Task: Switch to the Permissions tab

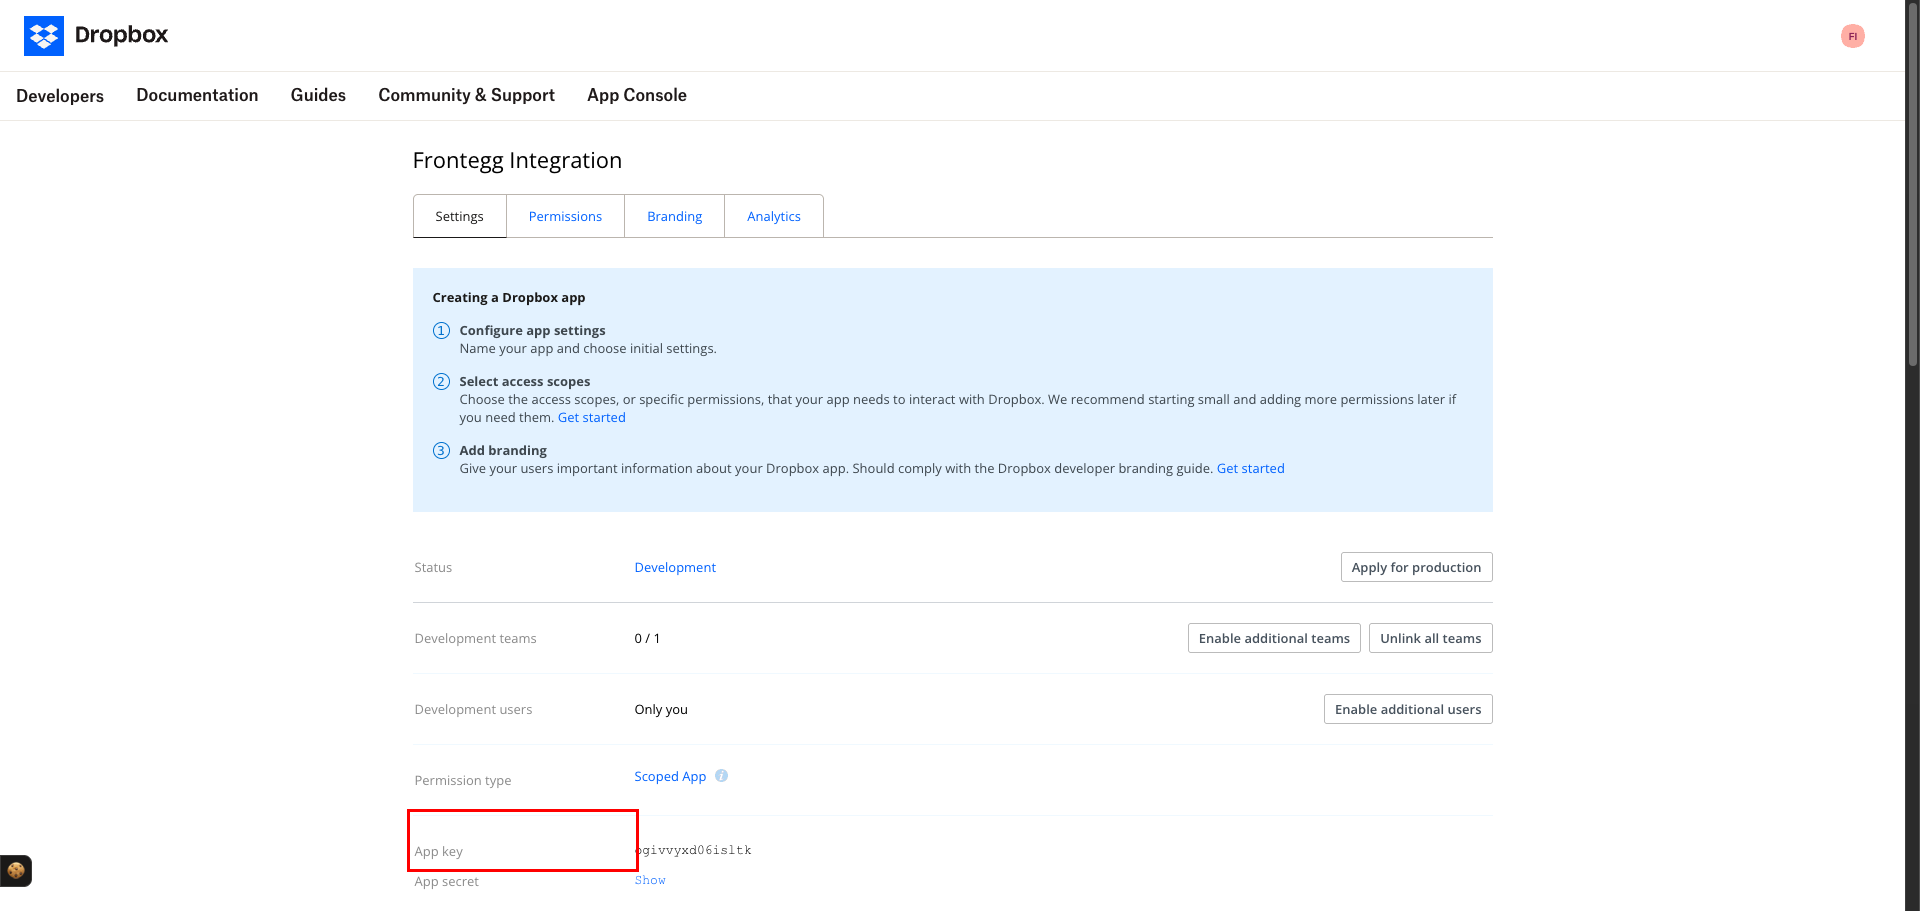Action: (565, 216)
